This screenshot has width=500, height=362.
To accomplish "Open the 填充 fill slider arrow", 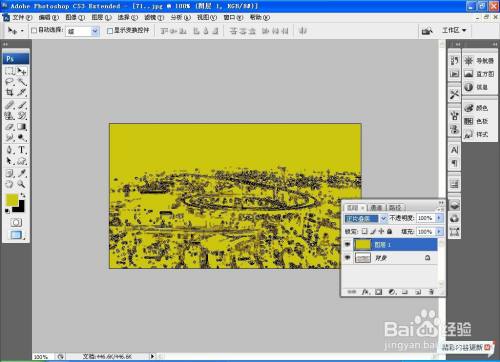I will coord(439,231).
